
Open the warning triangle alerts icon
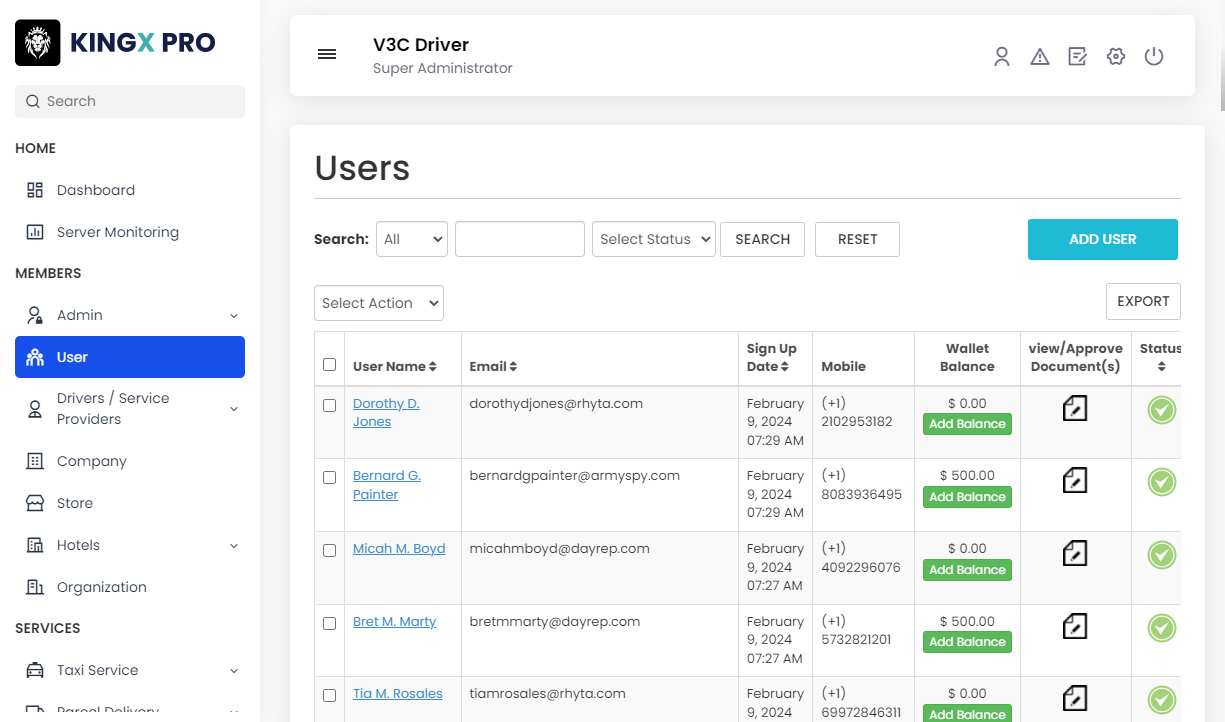(x=1040, y=57)
